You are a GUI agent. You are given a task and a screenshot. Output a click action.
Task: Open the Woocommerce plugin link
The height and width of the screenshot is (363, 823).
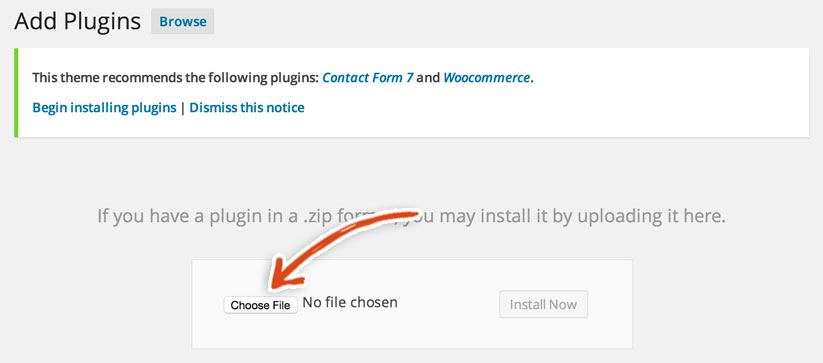pyautogui.click(x=487, y=78)
